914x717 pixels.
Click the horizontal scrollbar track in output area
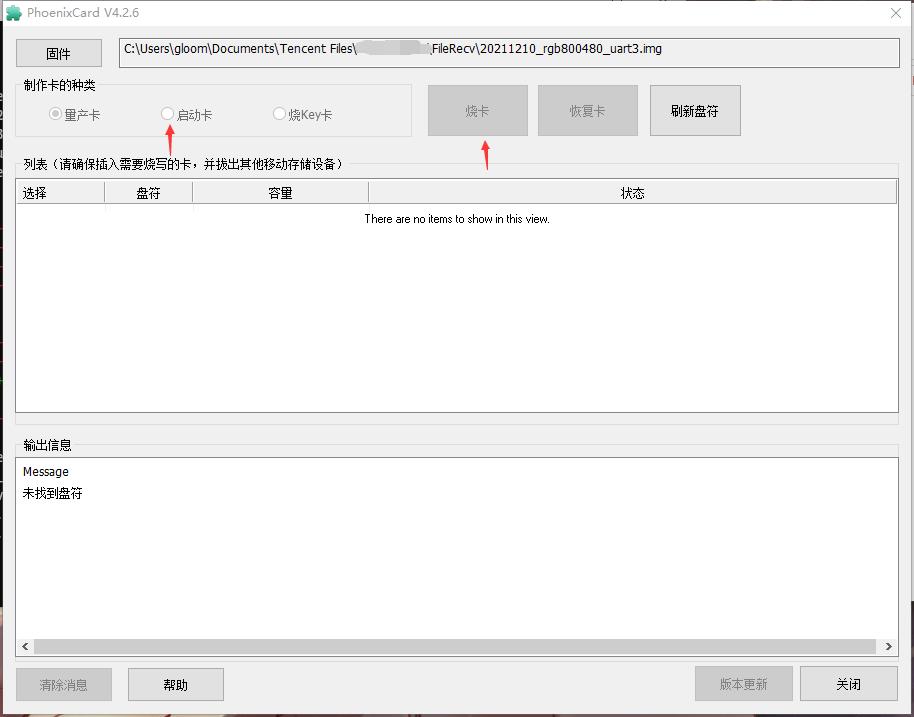(x=456, y=647)
